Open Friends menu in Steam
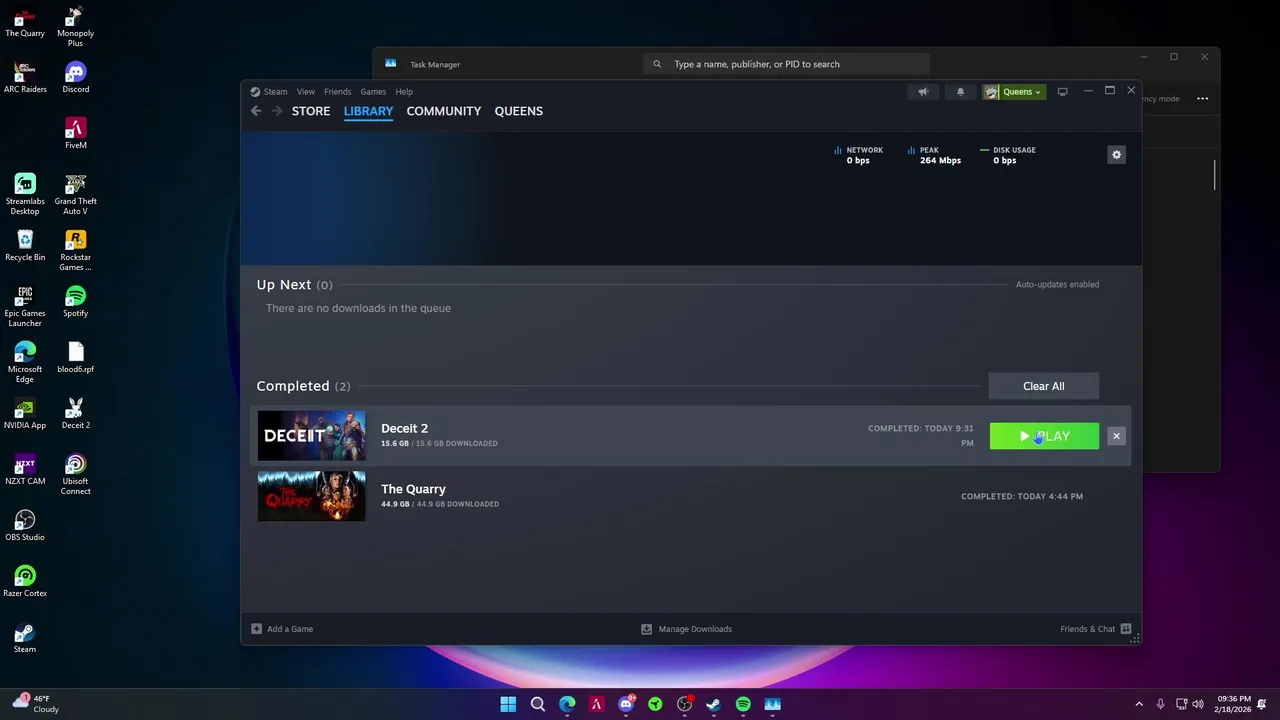The height and width of the screenshot is (720, 1280). click(337, 92)
